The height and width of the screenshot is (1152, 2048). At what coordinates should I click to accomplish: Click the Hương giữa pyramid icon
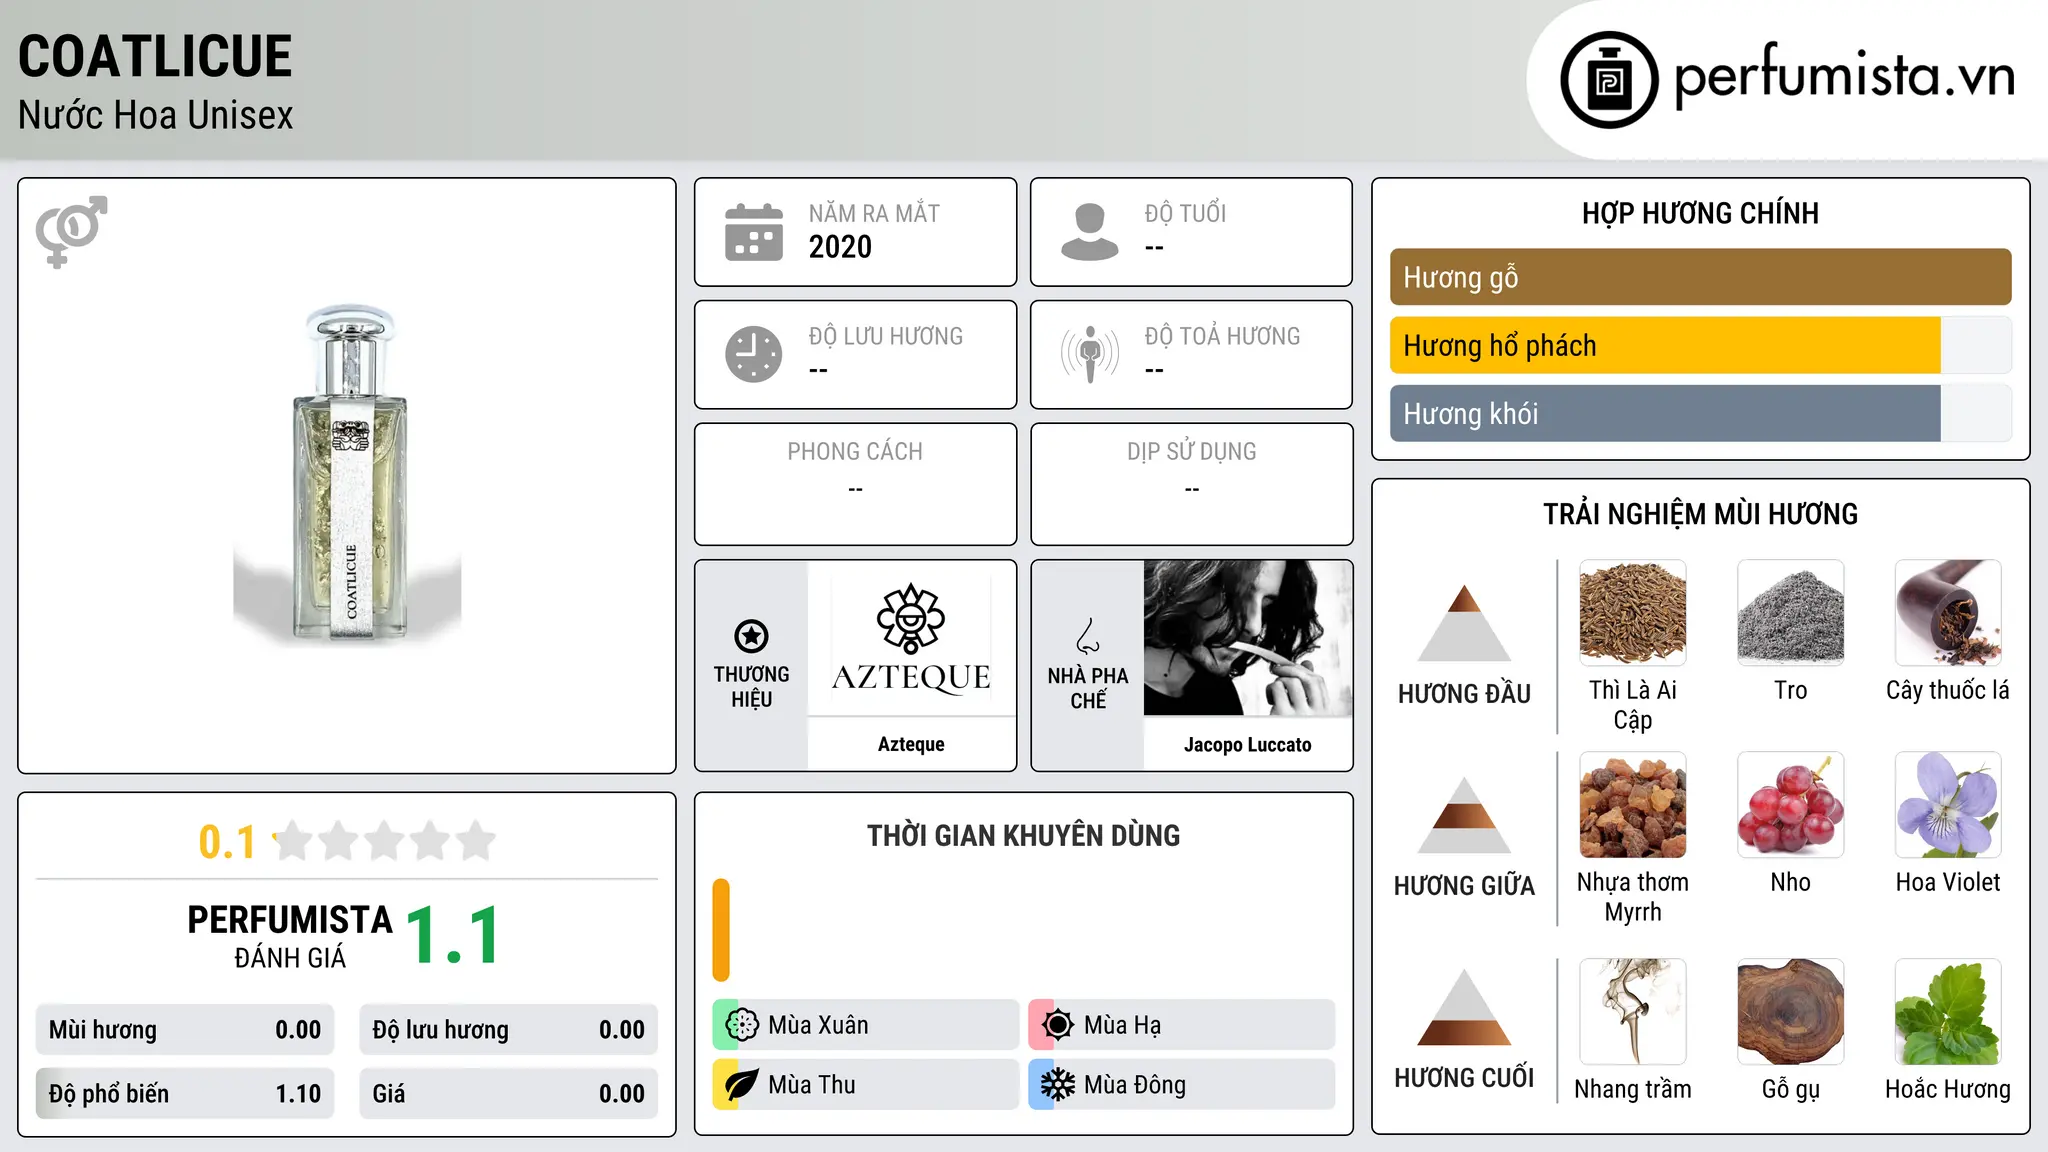1464,815
